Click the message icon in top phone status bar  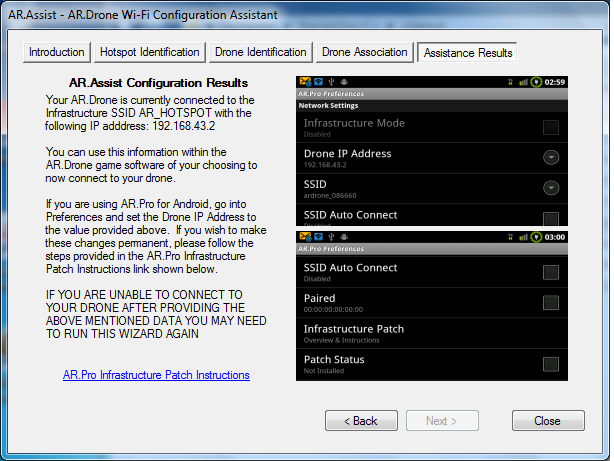[318, 82]
